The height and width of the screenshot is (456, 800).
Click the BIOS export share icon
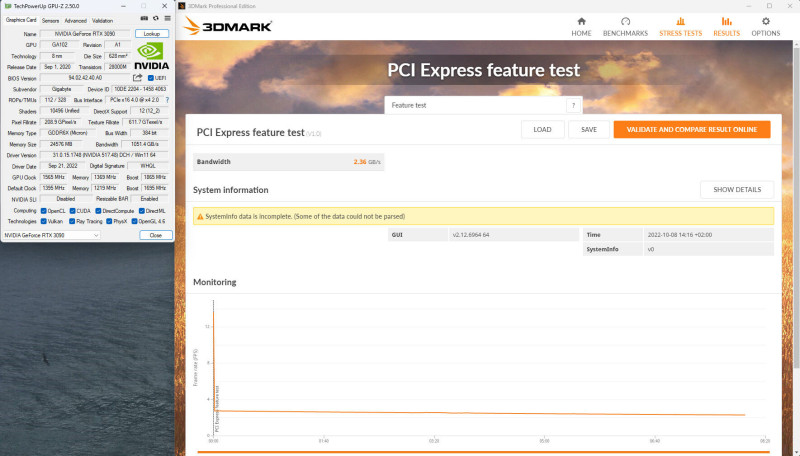137,78
